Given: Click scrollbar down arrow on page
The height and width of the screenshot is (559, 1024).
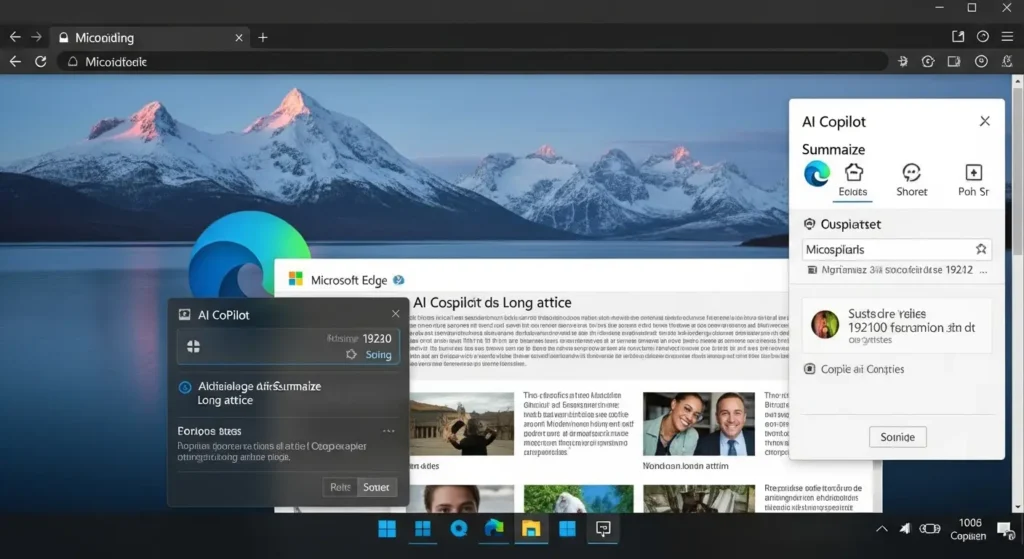Looking at the screenshot, I should tap(1017, 507).
